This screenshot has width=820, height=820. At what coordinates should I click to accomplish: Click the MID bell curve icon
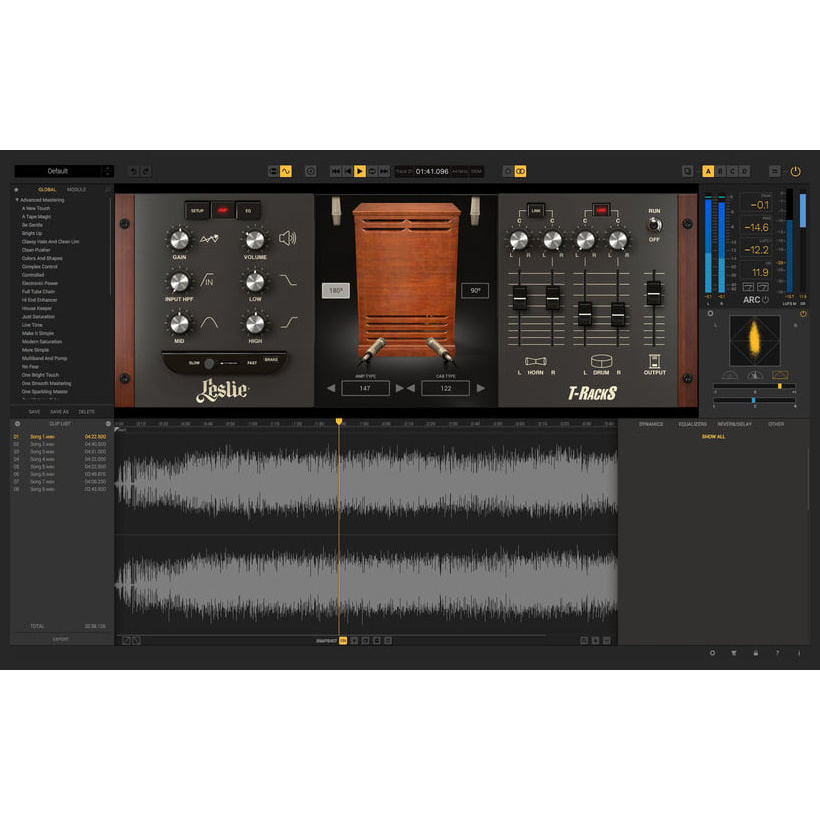coord(209,322)
